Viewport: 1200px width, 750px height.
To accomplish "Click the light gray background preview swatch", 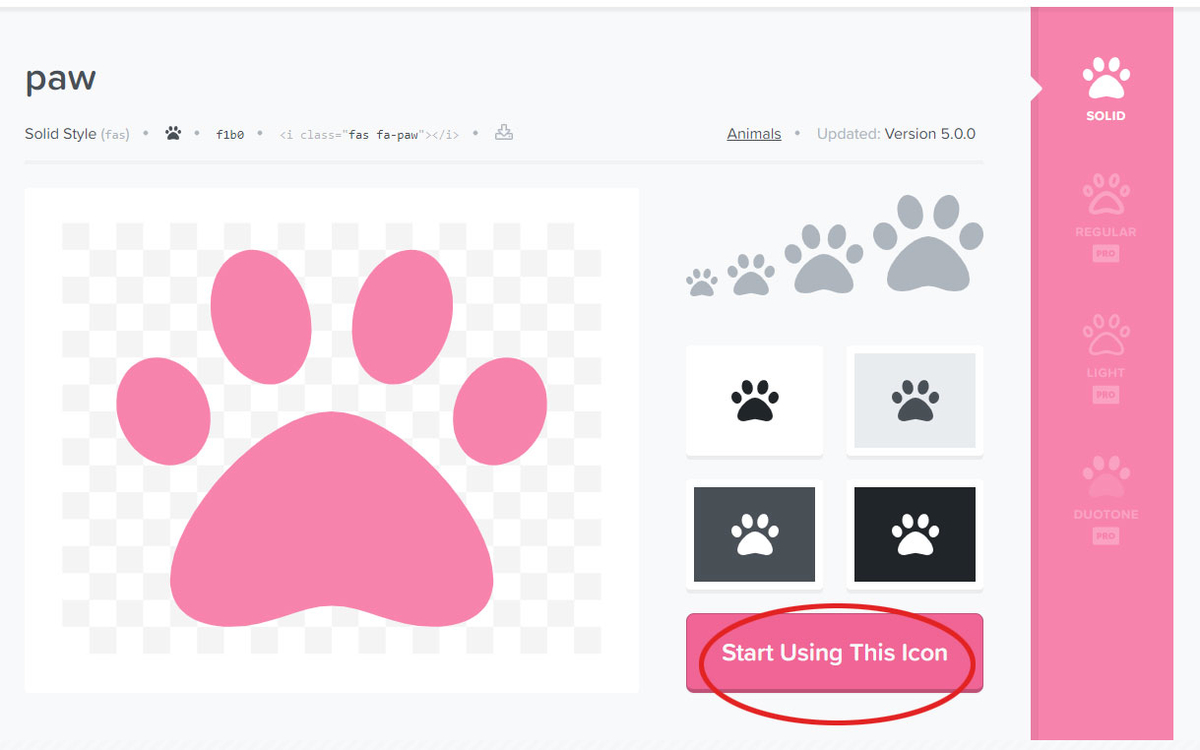I will pyautogui.click(x=913, y=400).
